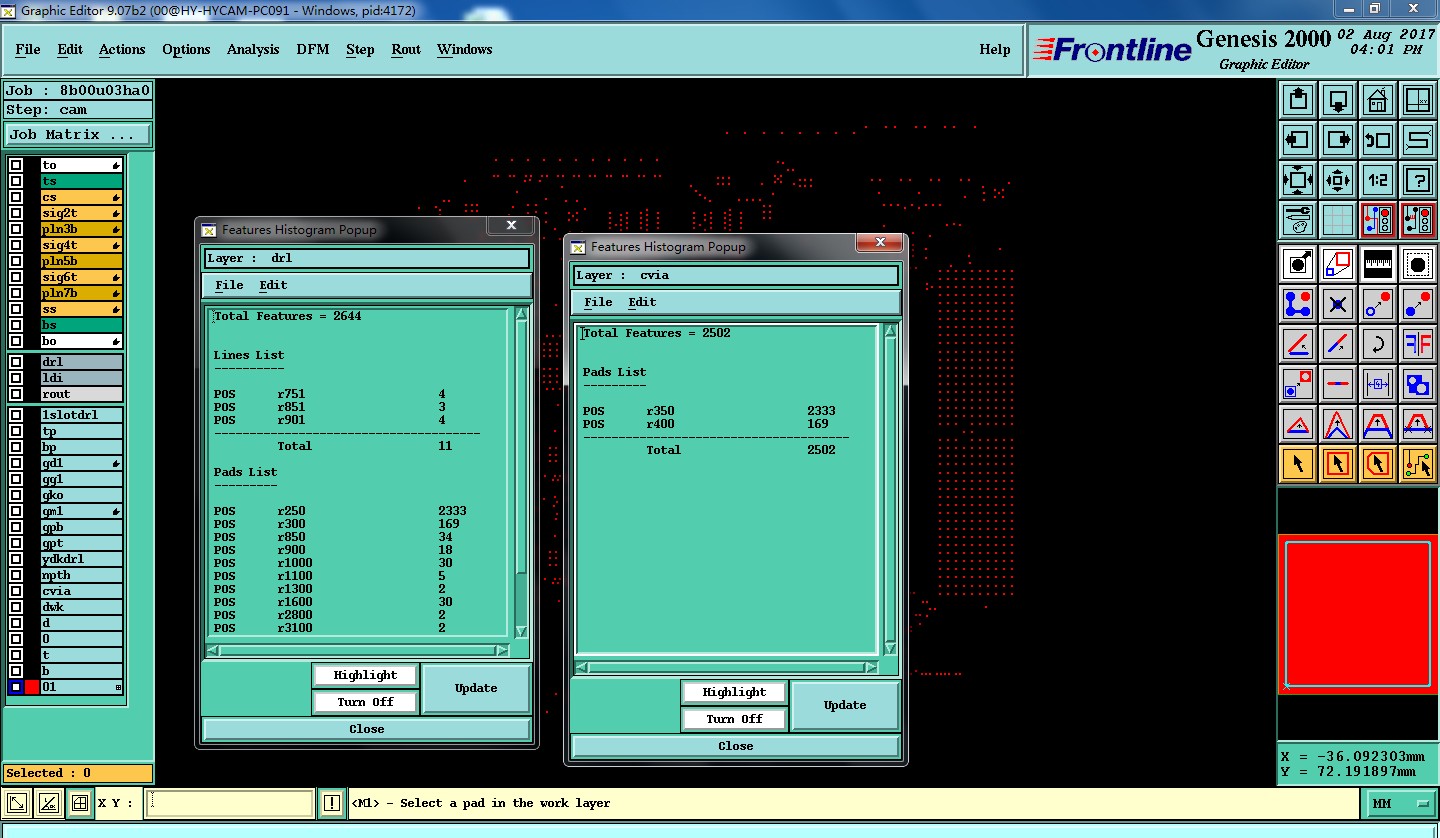The height and width of the screenshot is (838, 1440).
Task: Open the Windows menu
Action: [465, 49]
